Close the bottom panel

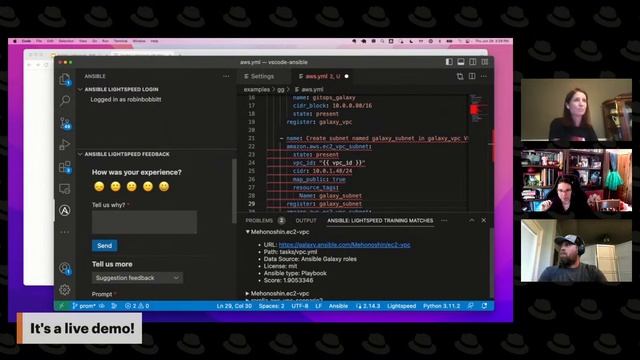484,220
